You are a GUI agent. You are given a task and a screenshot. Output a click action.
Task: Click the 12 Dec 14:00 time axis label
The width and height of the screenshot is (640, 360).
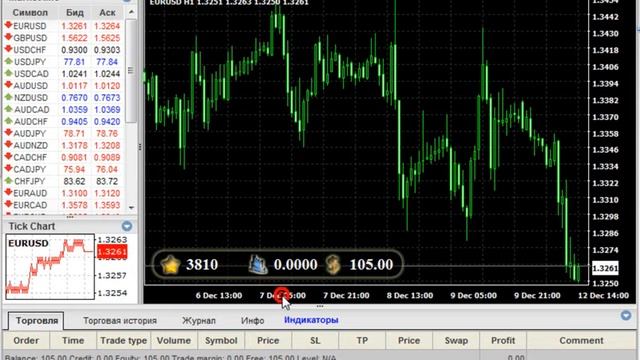point(603,295)
